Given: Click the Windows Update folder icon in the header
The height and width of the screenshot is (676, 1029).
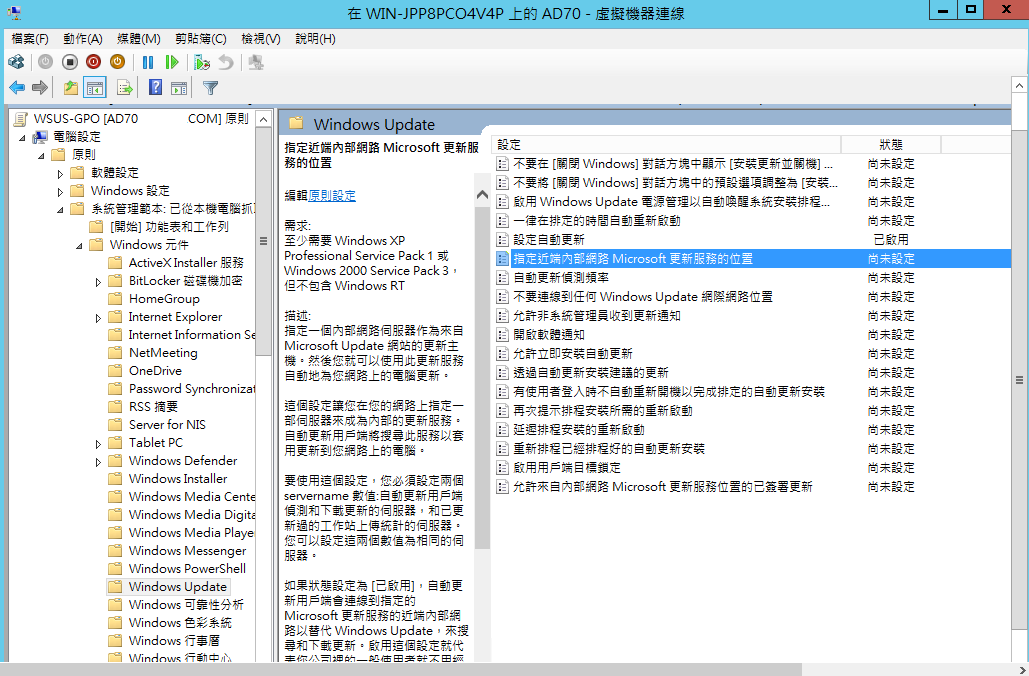Looking at the screenshot, I should (297, 123).
